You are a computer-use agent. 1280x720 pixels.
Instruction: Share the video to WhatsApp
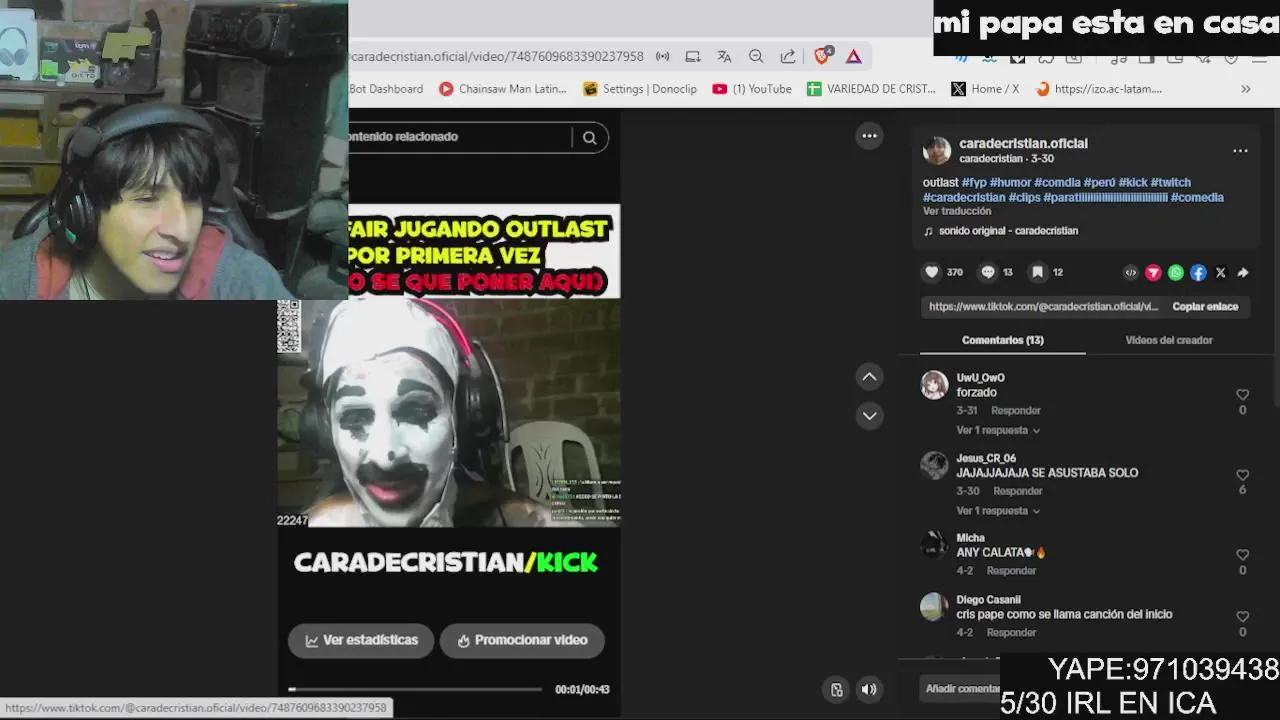tap(1176, 272)
